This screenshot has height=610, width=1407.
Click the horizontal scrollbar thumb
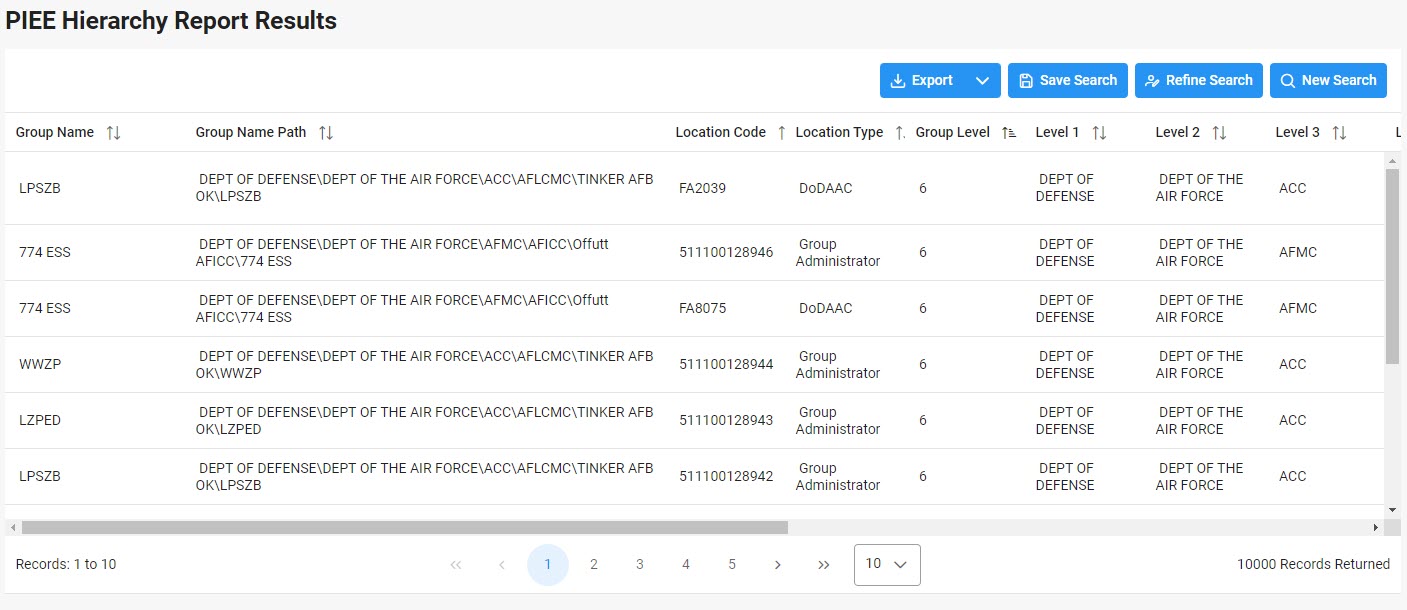coord(404,527)
